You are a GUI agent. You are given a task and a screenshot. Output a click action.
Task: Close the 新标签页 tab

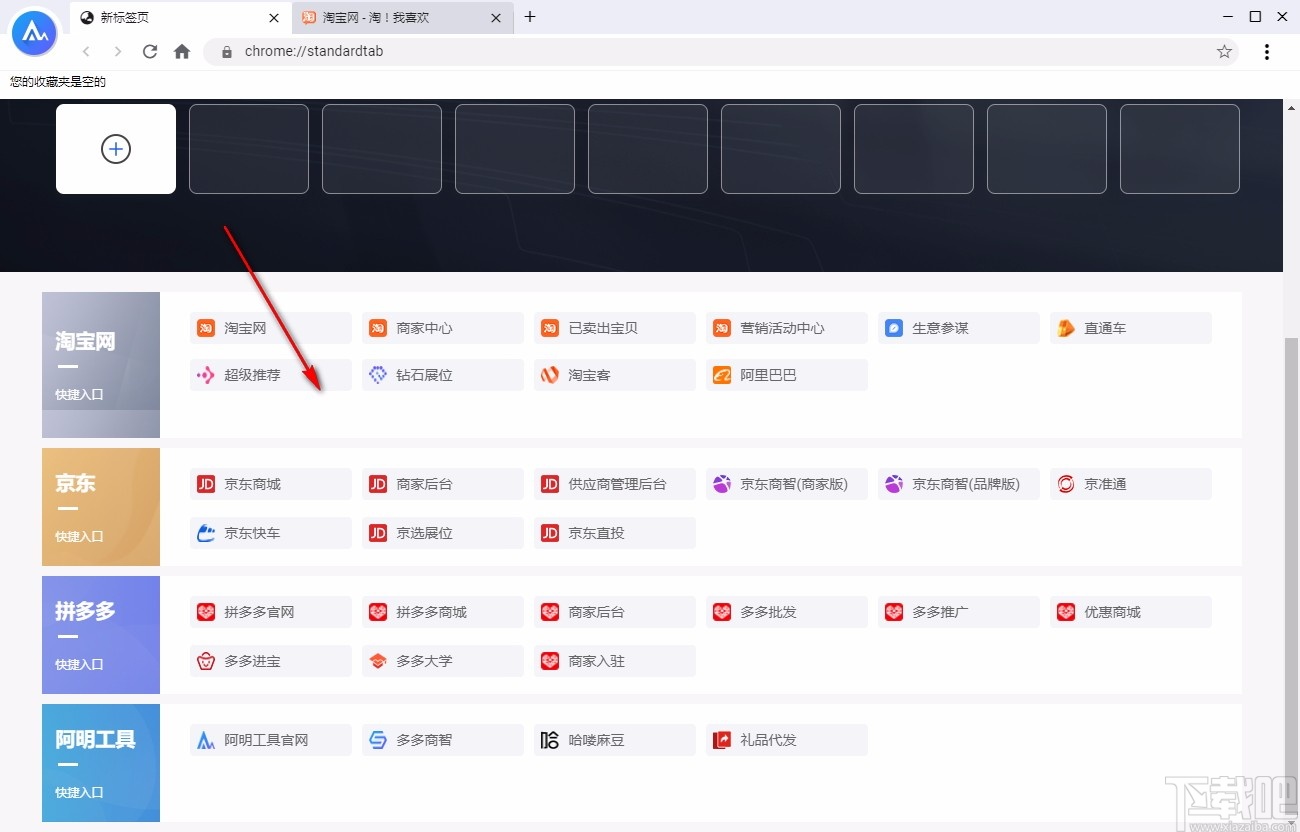274,17
